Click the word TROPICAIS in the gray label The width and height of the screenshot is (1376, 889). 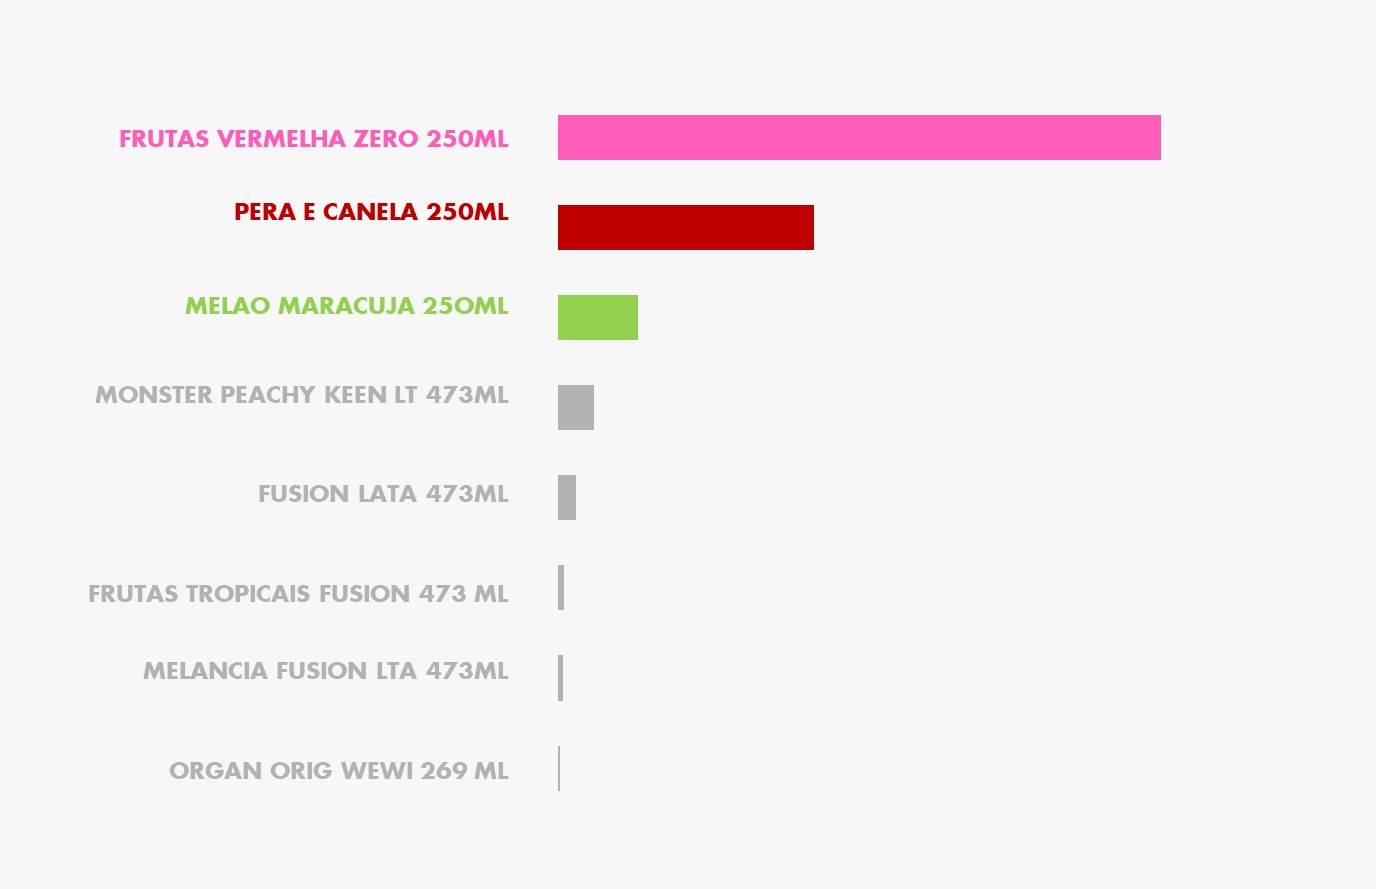point(248,594)
